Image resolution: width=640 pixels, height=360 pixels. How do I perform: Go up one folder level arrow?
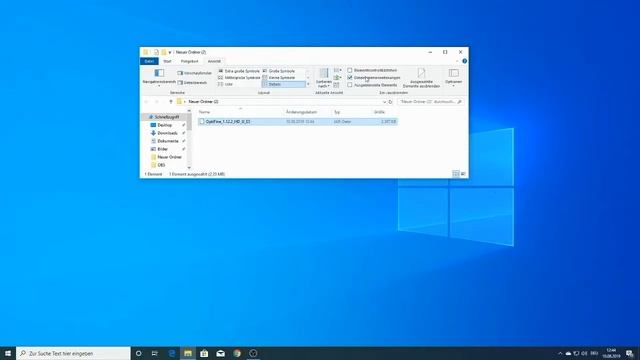171,102
